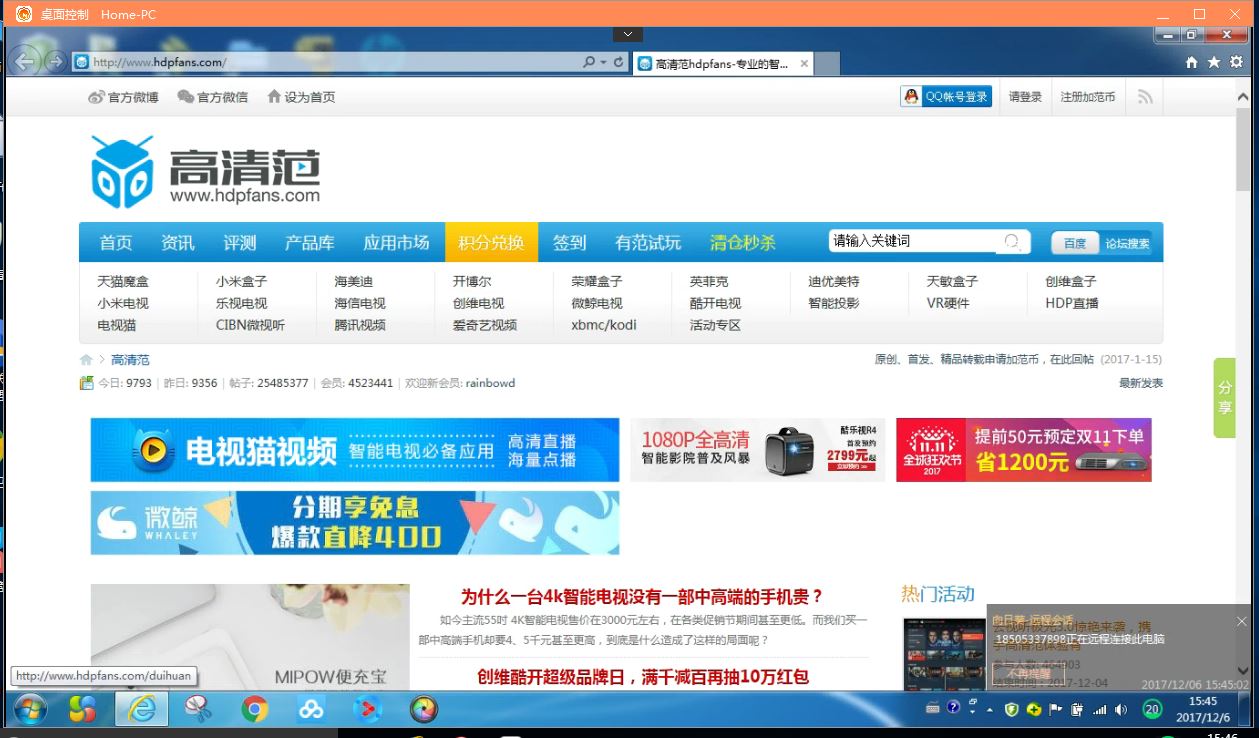Click the IE home icon
The height and width of the screenshot is (738, 1259).
pyautogui.click(x=1191, y=62)
